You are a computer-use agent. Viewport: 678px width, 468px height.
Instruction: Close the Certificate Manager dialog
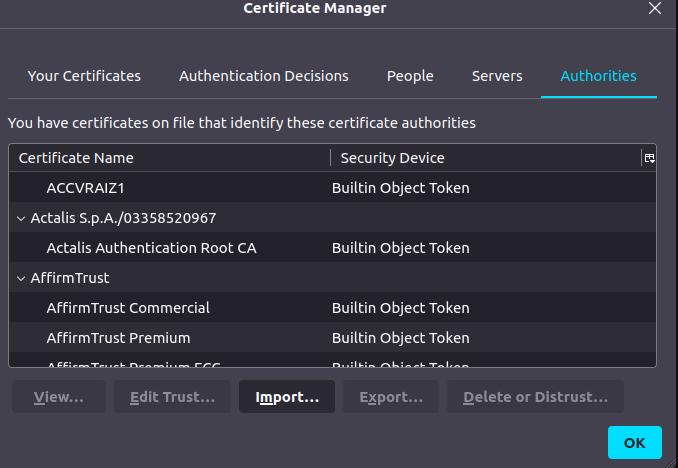(x=655, y=9)
